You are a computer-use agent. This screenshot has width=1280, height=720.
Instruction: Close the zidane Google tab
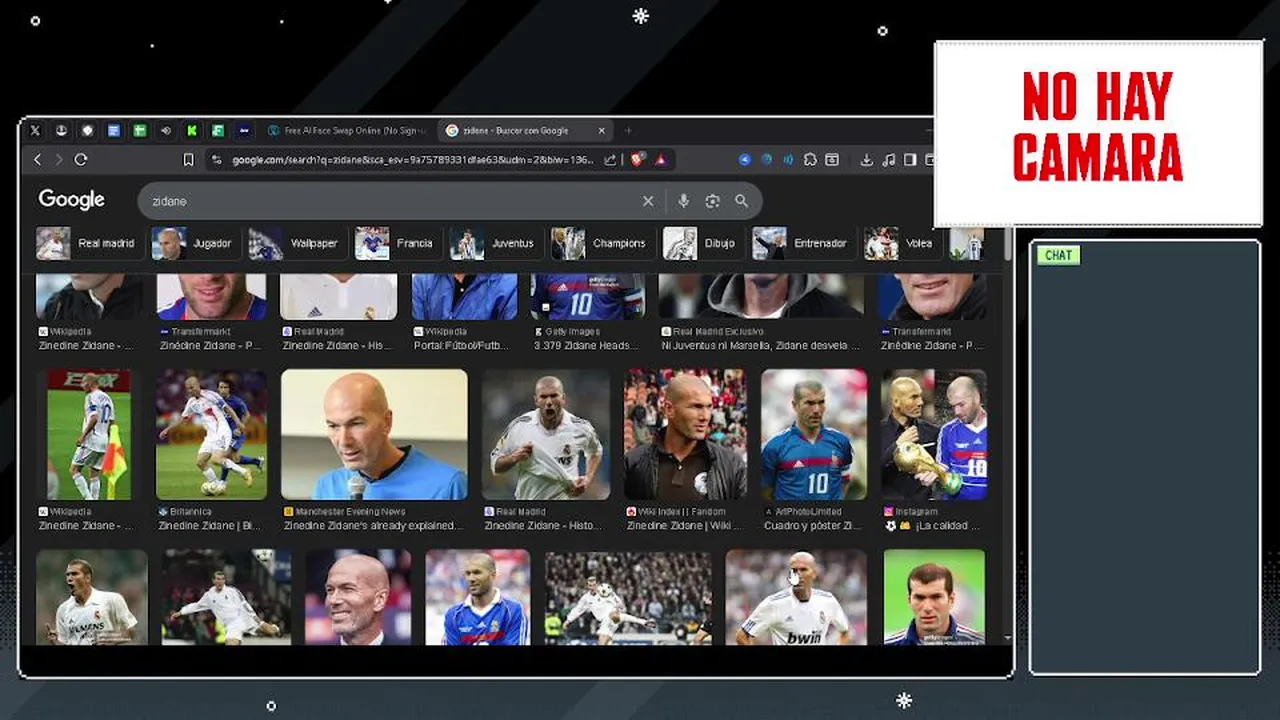[602, 131]
